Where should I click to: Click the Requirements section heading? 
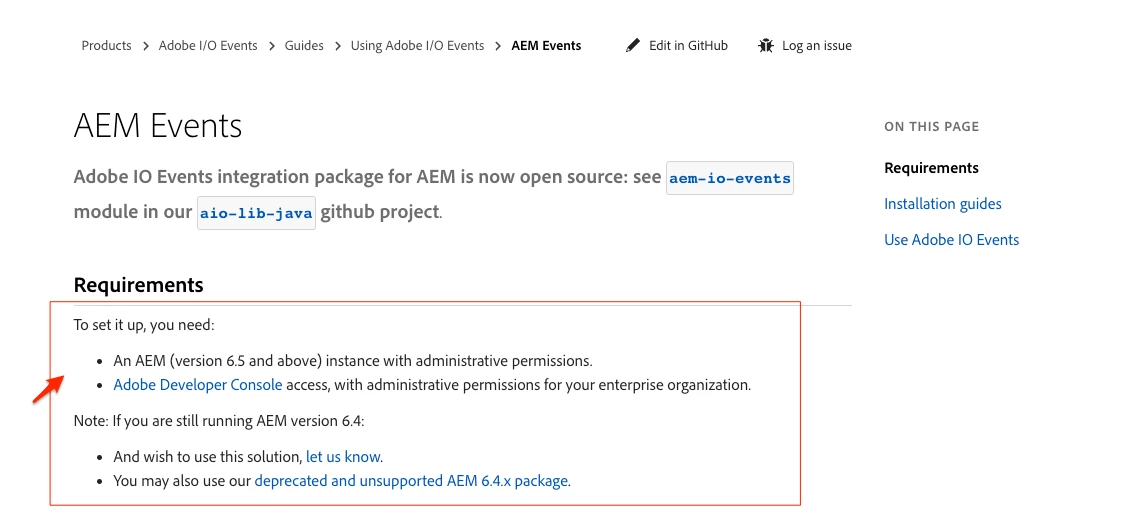[139, 285]
